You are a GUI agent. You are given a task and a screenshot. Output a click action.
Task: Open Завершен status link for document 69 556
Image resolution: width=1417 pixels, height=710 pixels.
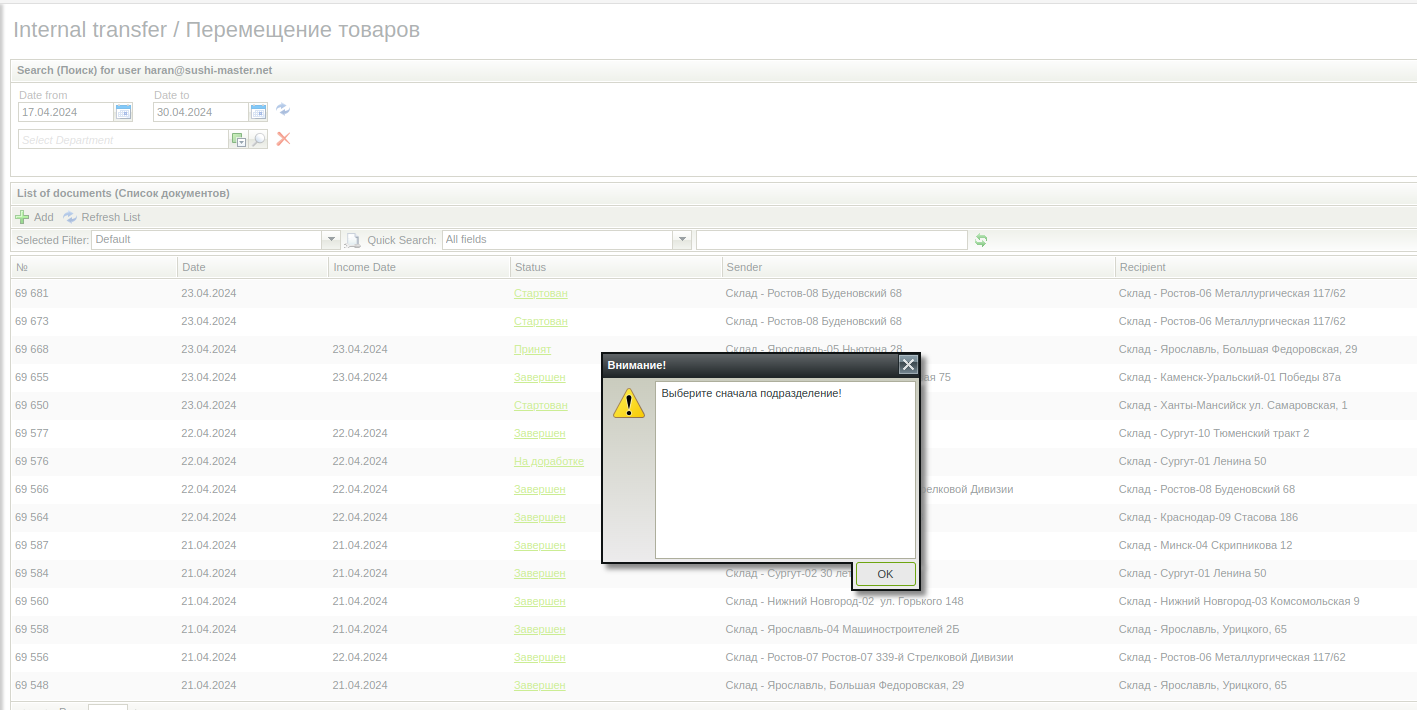[539, 657]
